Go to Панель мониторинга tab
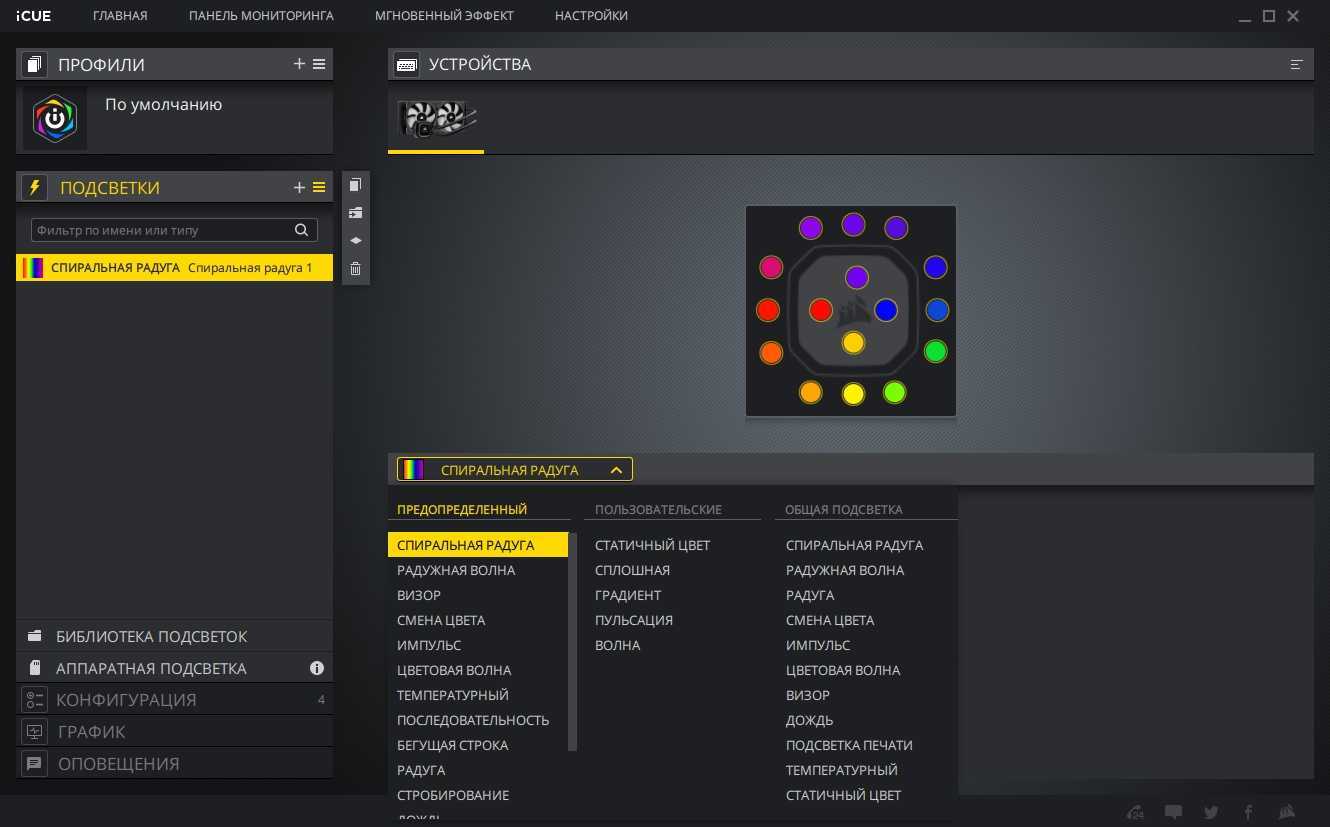Screen dimensions: 1330x827 coord(261,16)
